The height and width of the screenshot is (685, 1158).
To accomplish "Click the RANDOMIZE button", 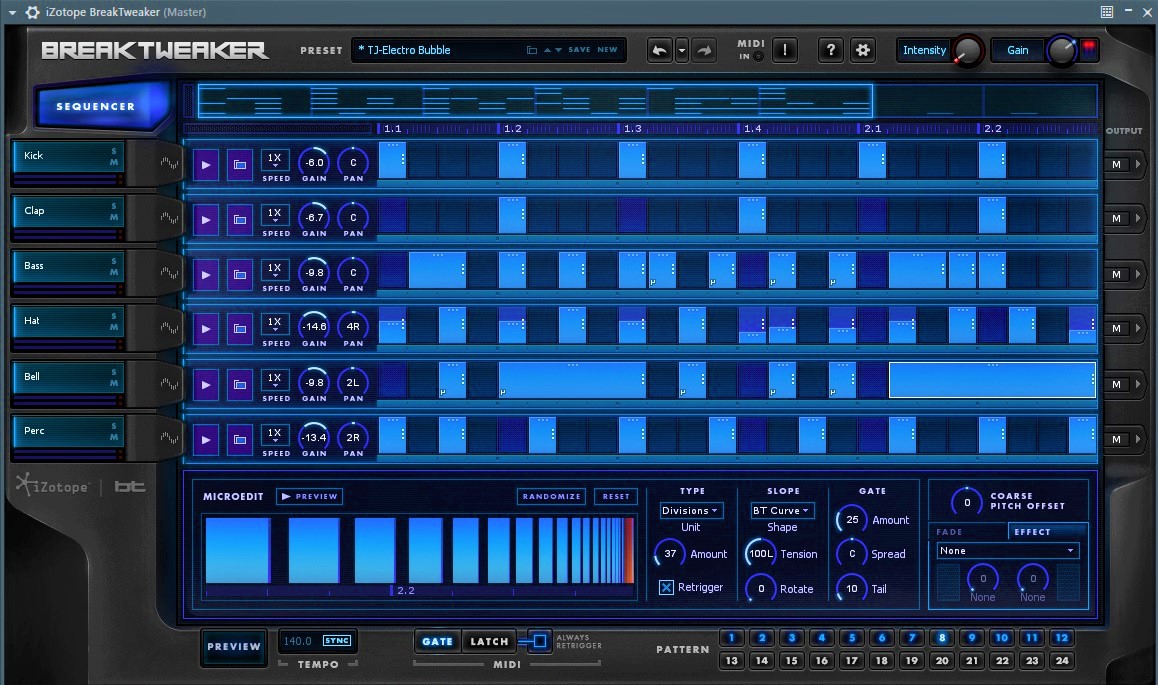I will pos(551,497).
